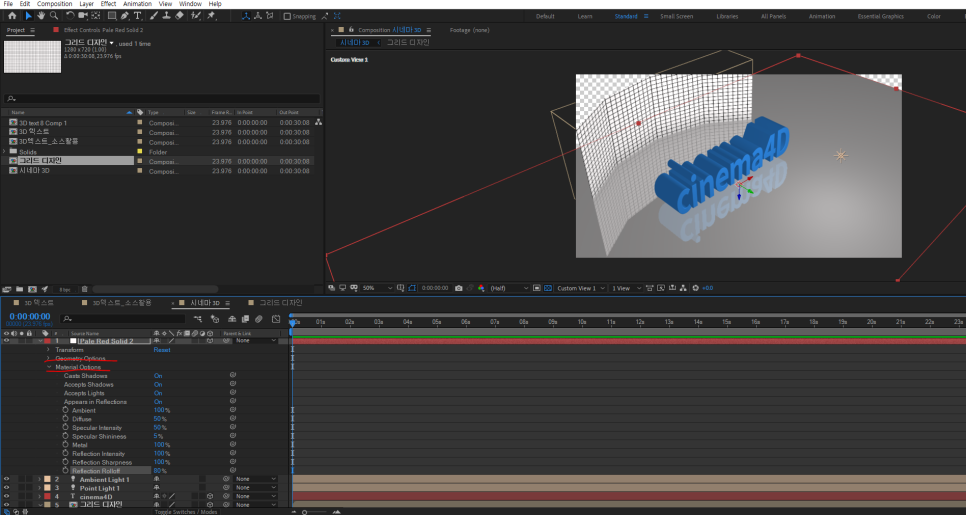
Task: Click Draft 3D icon in timeline header
Action: [214, 318]
